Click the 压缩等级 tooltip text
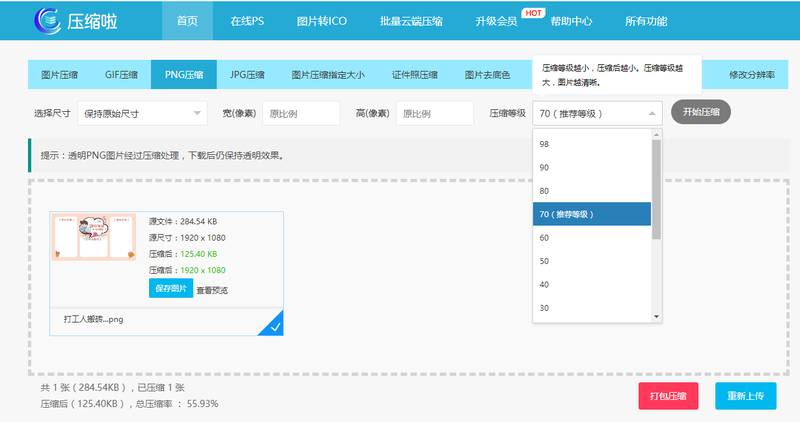800x422 pixels. click(613, 75)
